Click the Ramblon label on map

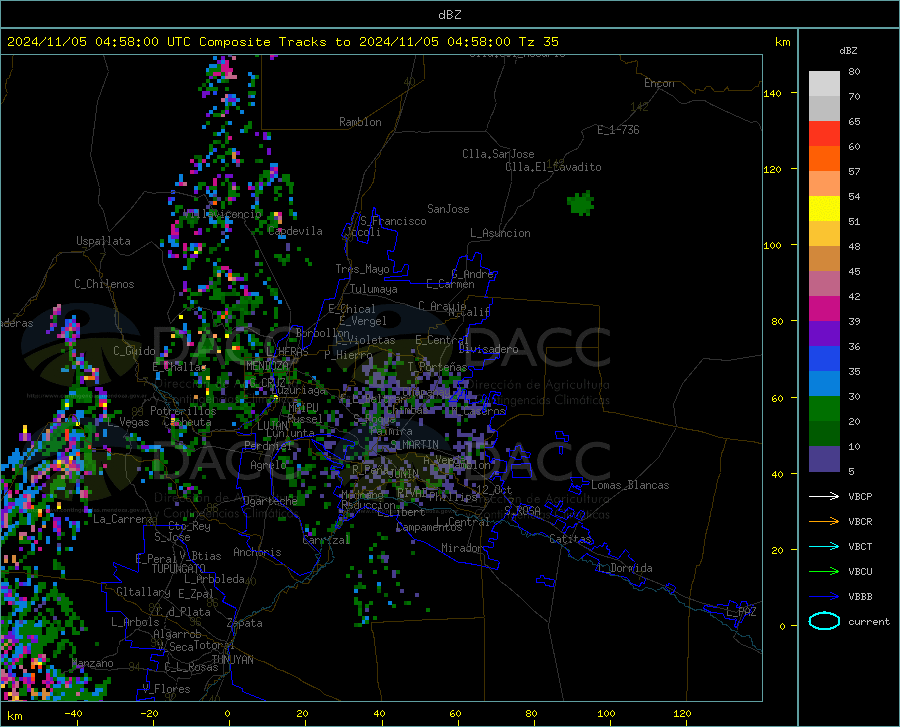pyautogui.click(x=360, y=122)
